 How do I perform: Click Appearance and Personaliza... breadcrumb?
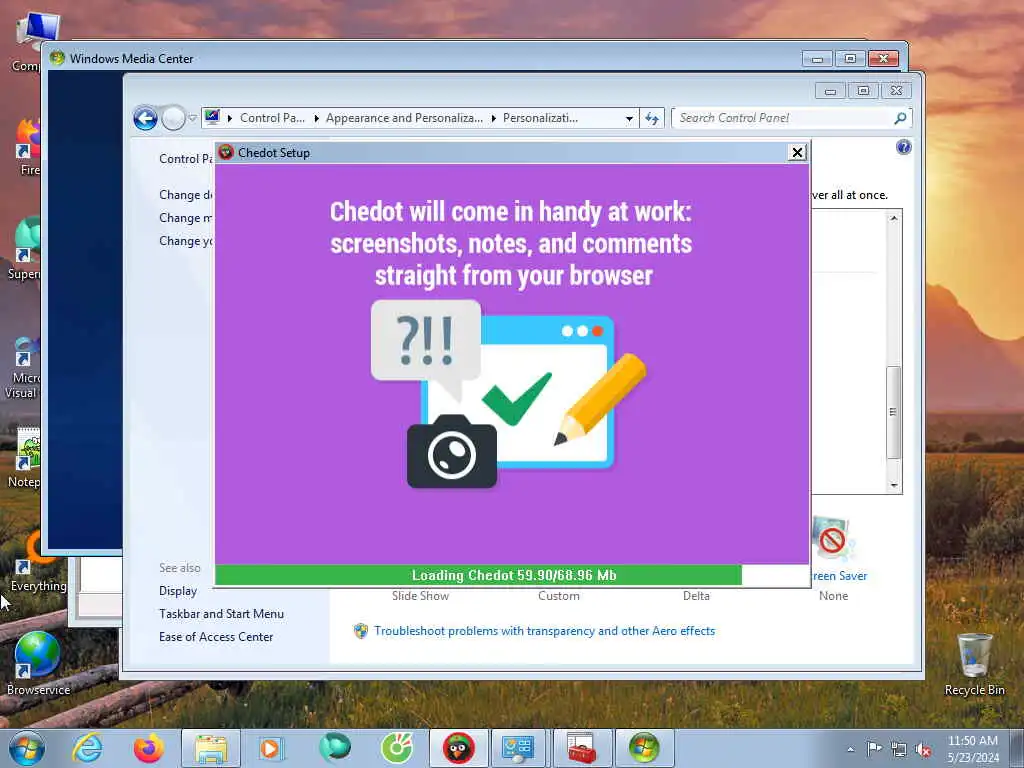point(404,118)
